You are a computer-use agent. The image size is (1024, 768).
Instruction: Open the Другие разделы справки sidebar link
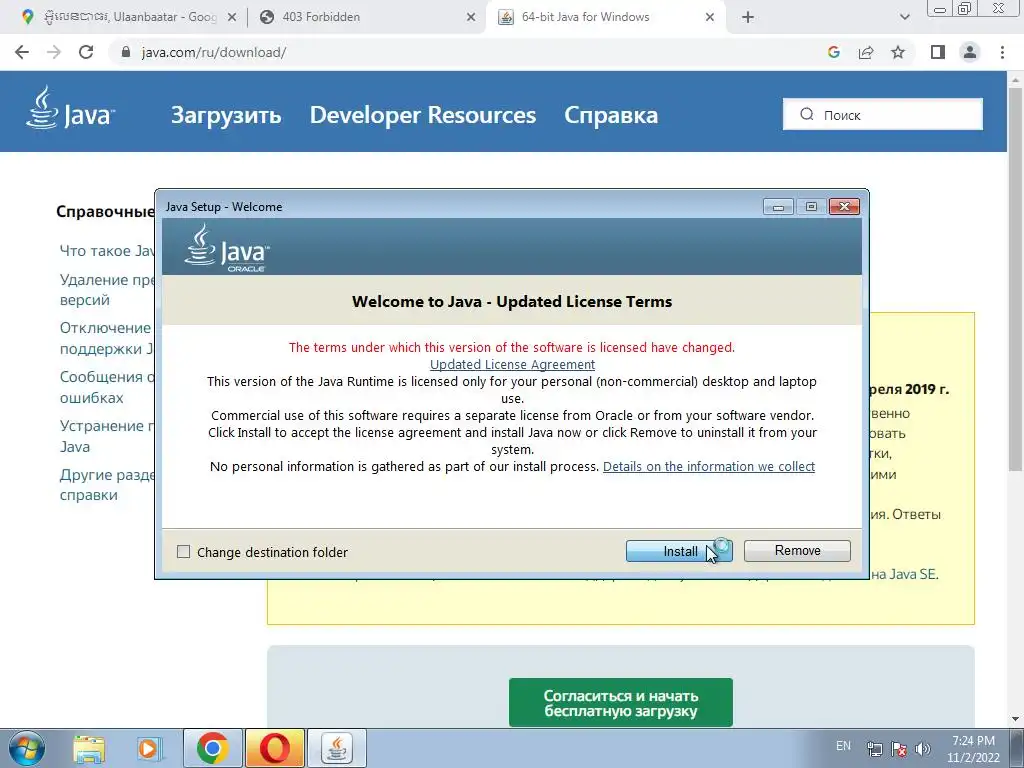pos(107,485)
